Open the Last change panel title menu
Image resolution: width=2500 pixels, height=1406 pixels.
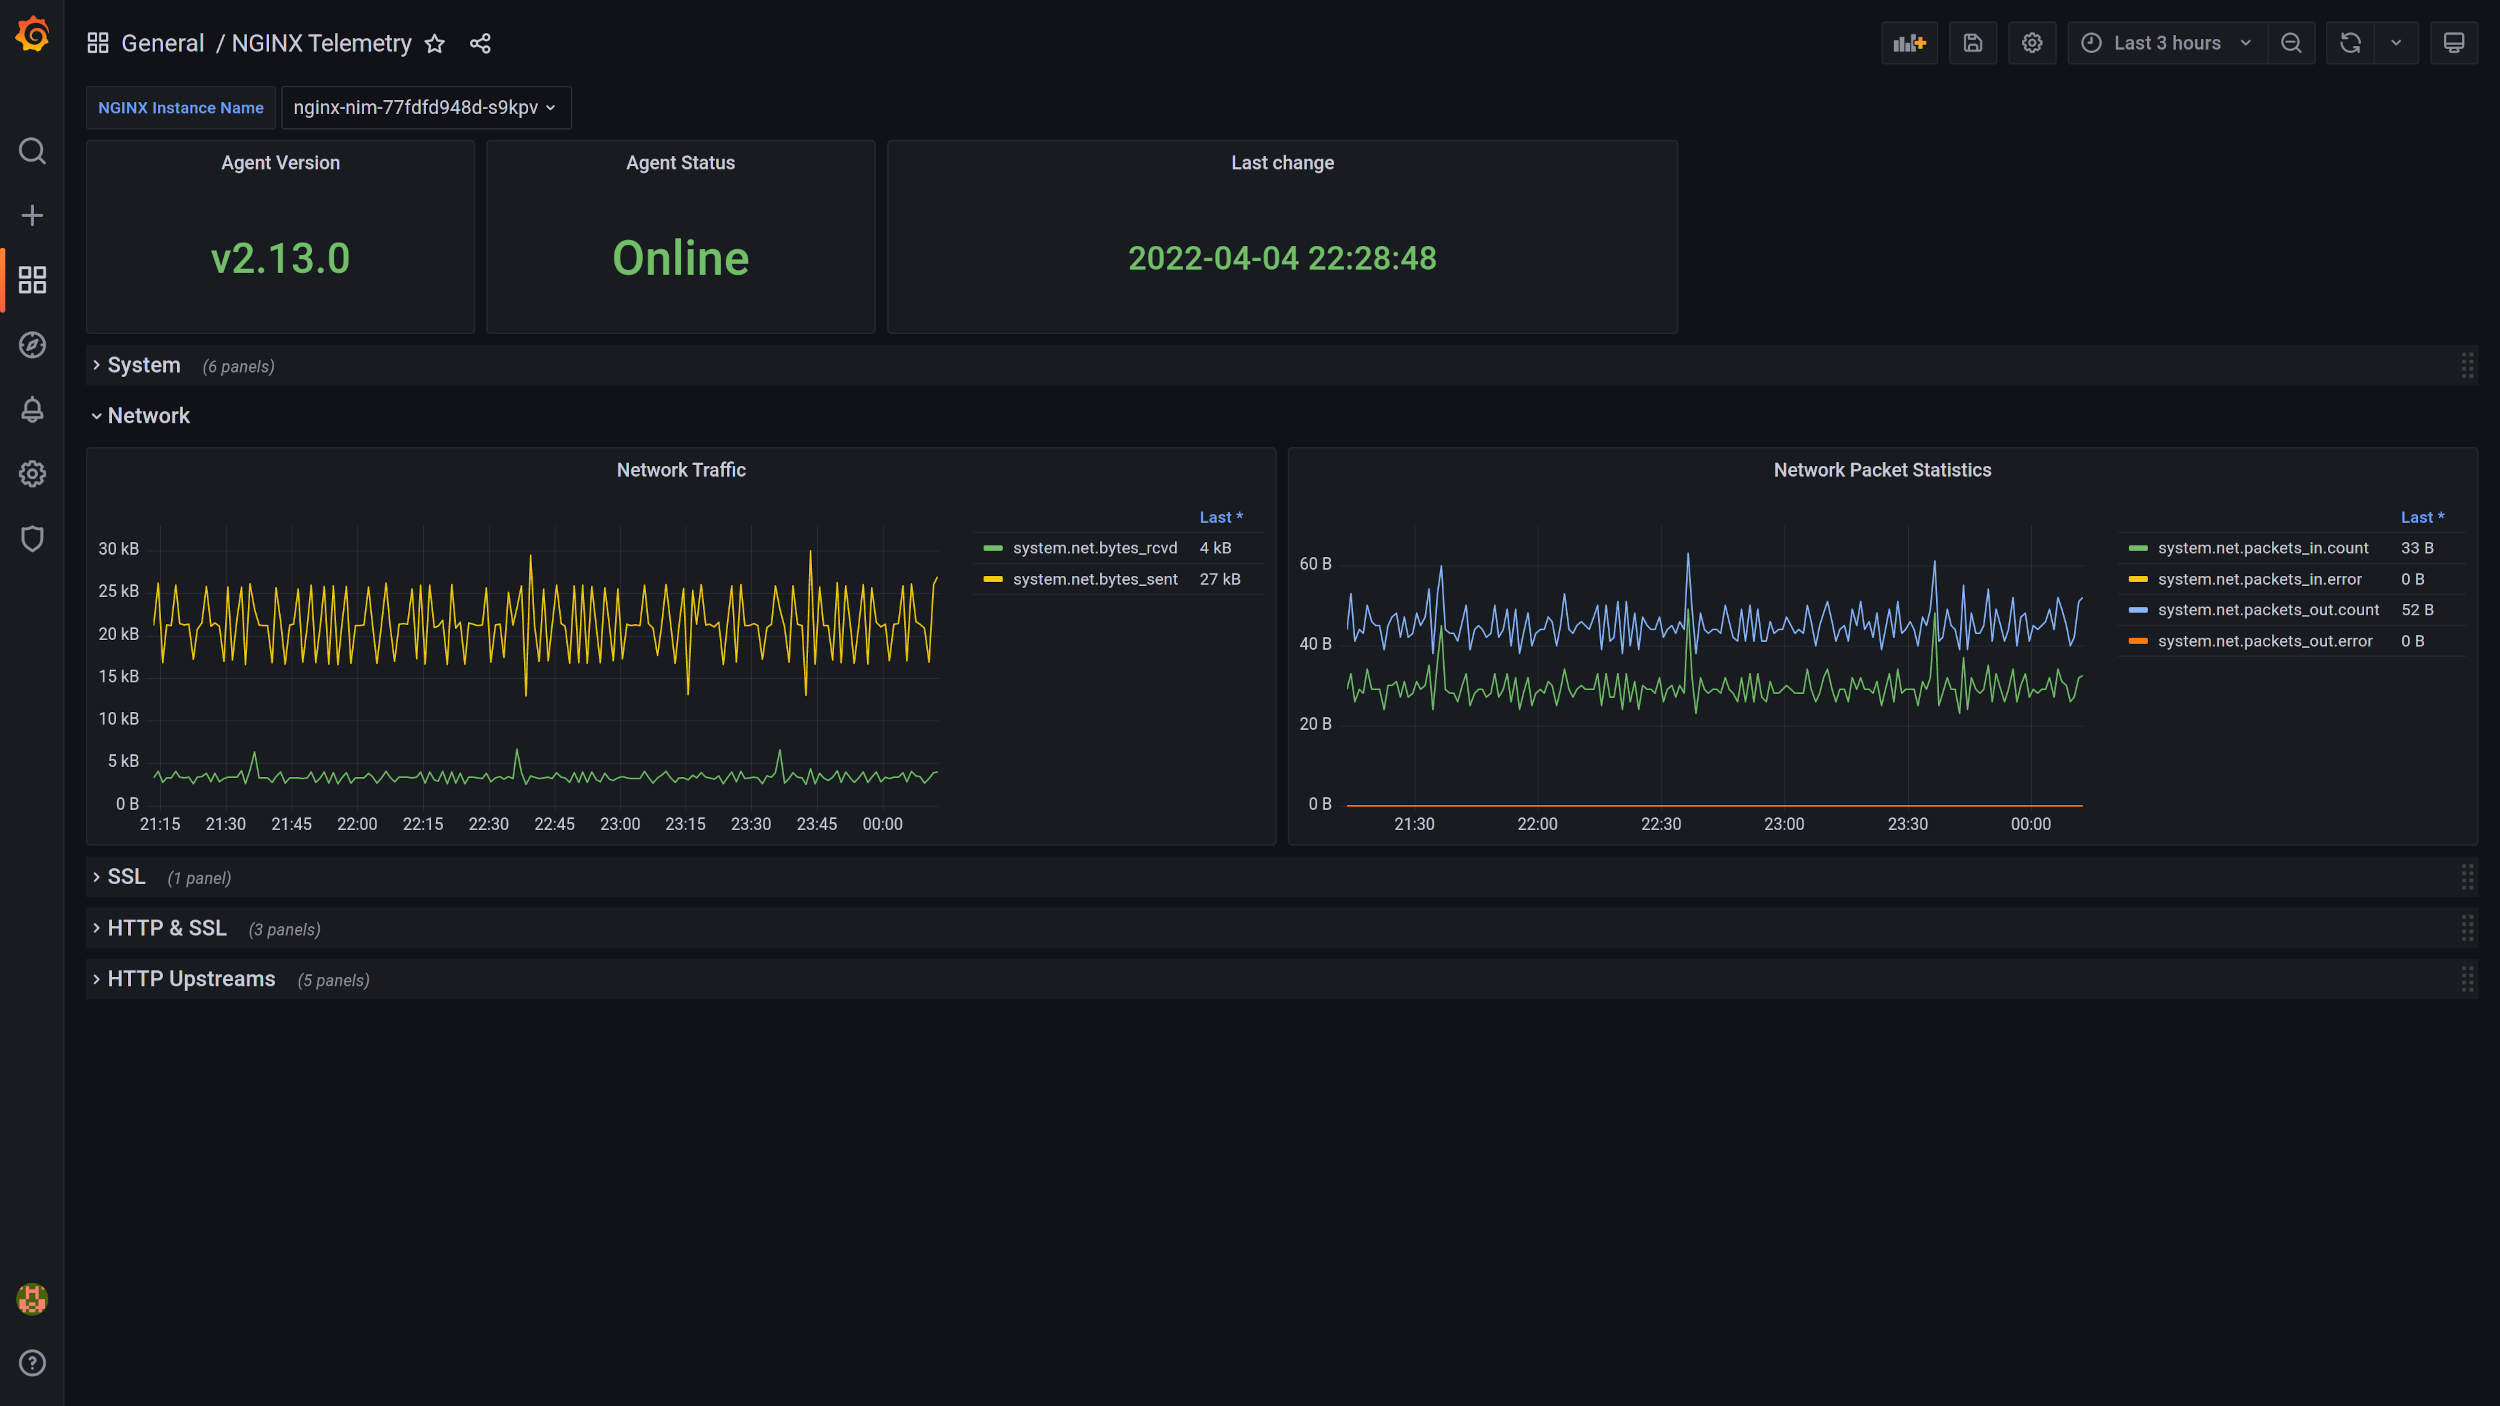pos(1282,163)
